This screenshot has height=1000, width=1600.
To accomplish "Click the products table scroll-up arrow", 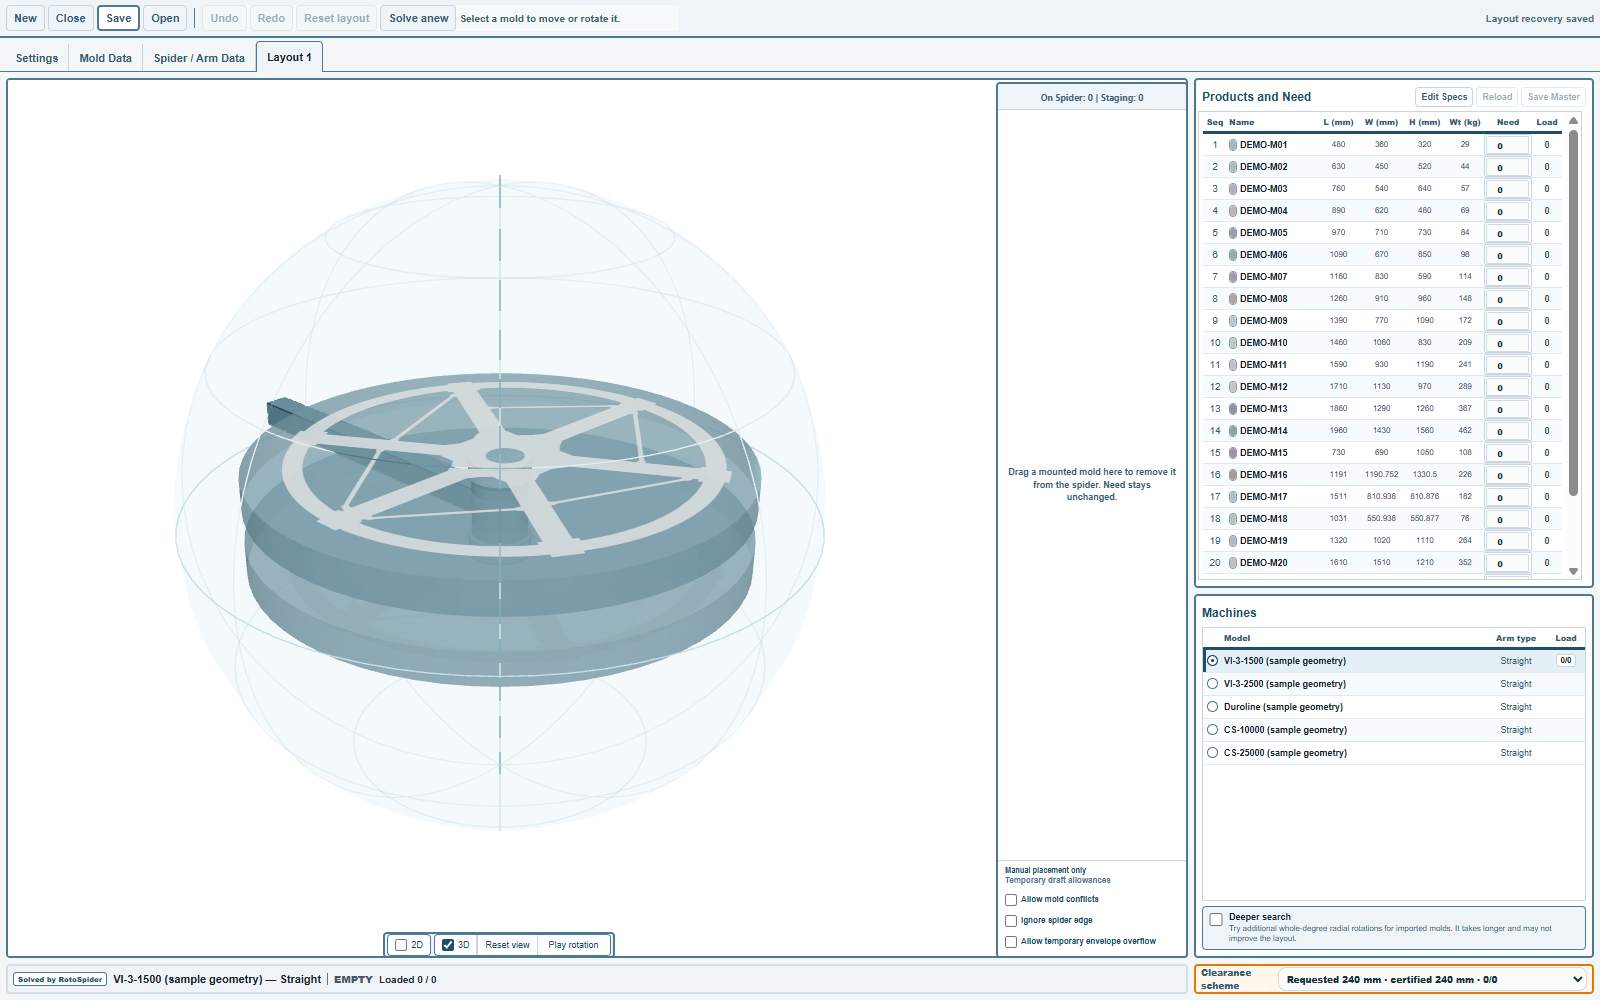I will coord(1573,121).
